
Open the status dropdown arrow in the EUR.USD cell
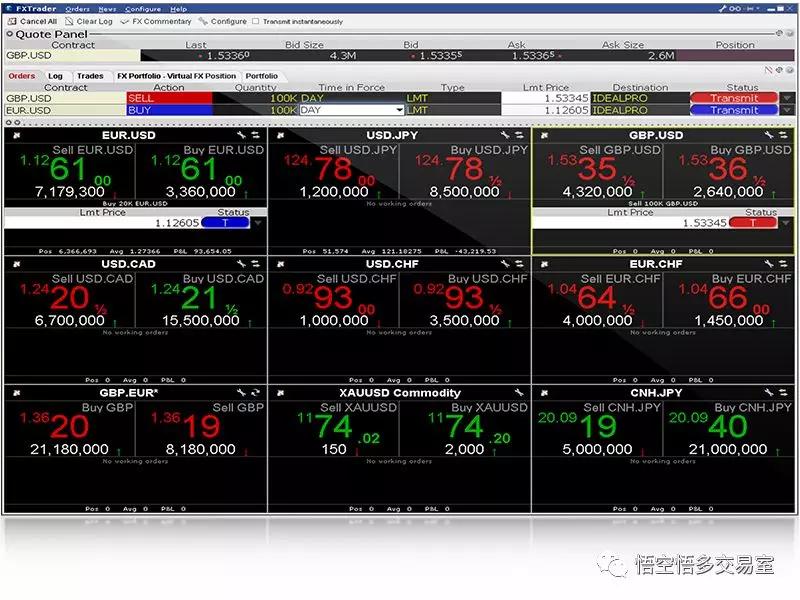[257, 223]
